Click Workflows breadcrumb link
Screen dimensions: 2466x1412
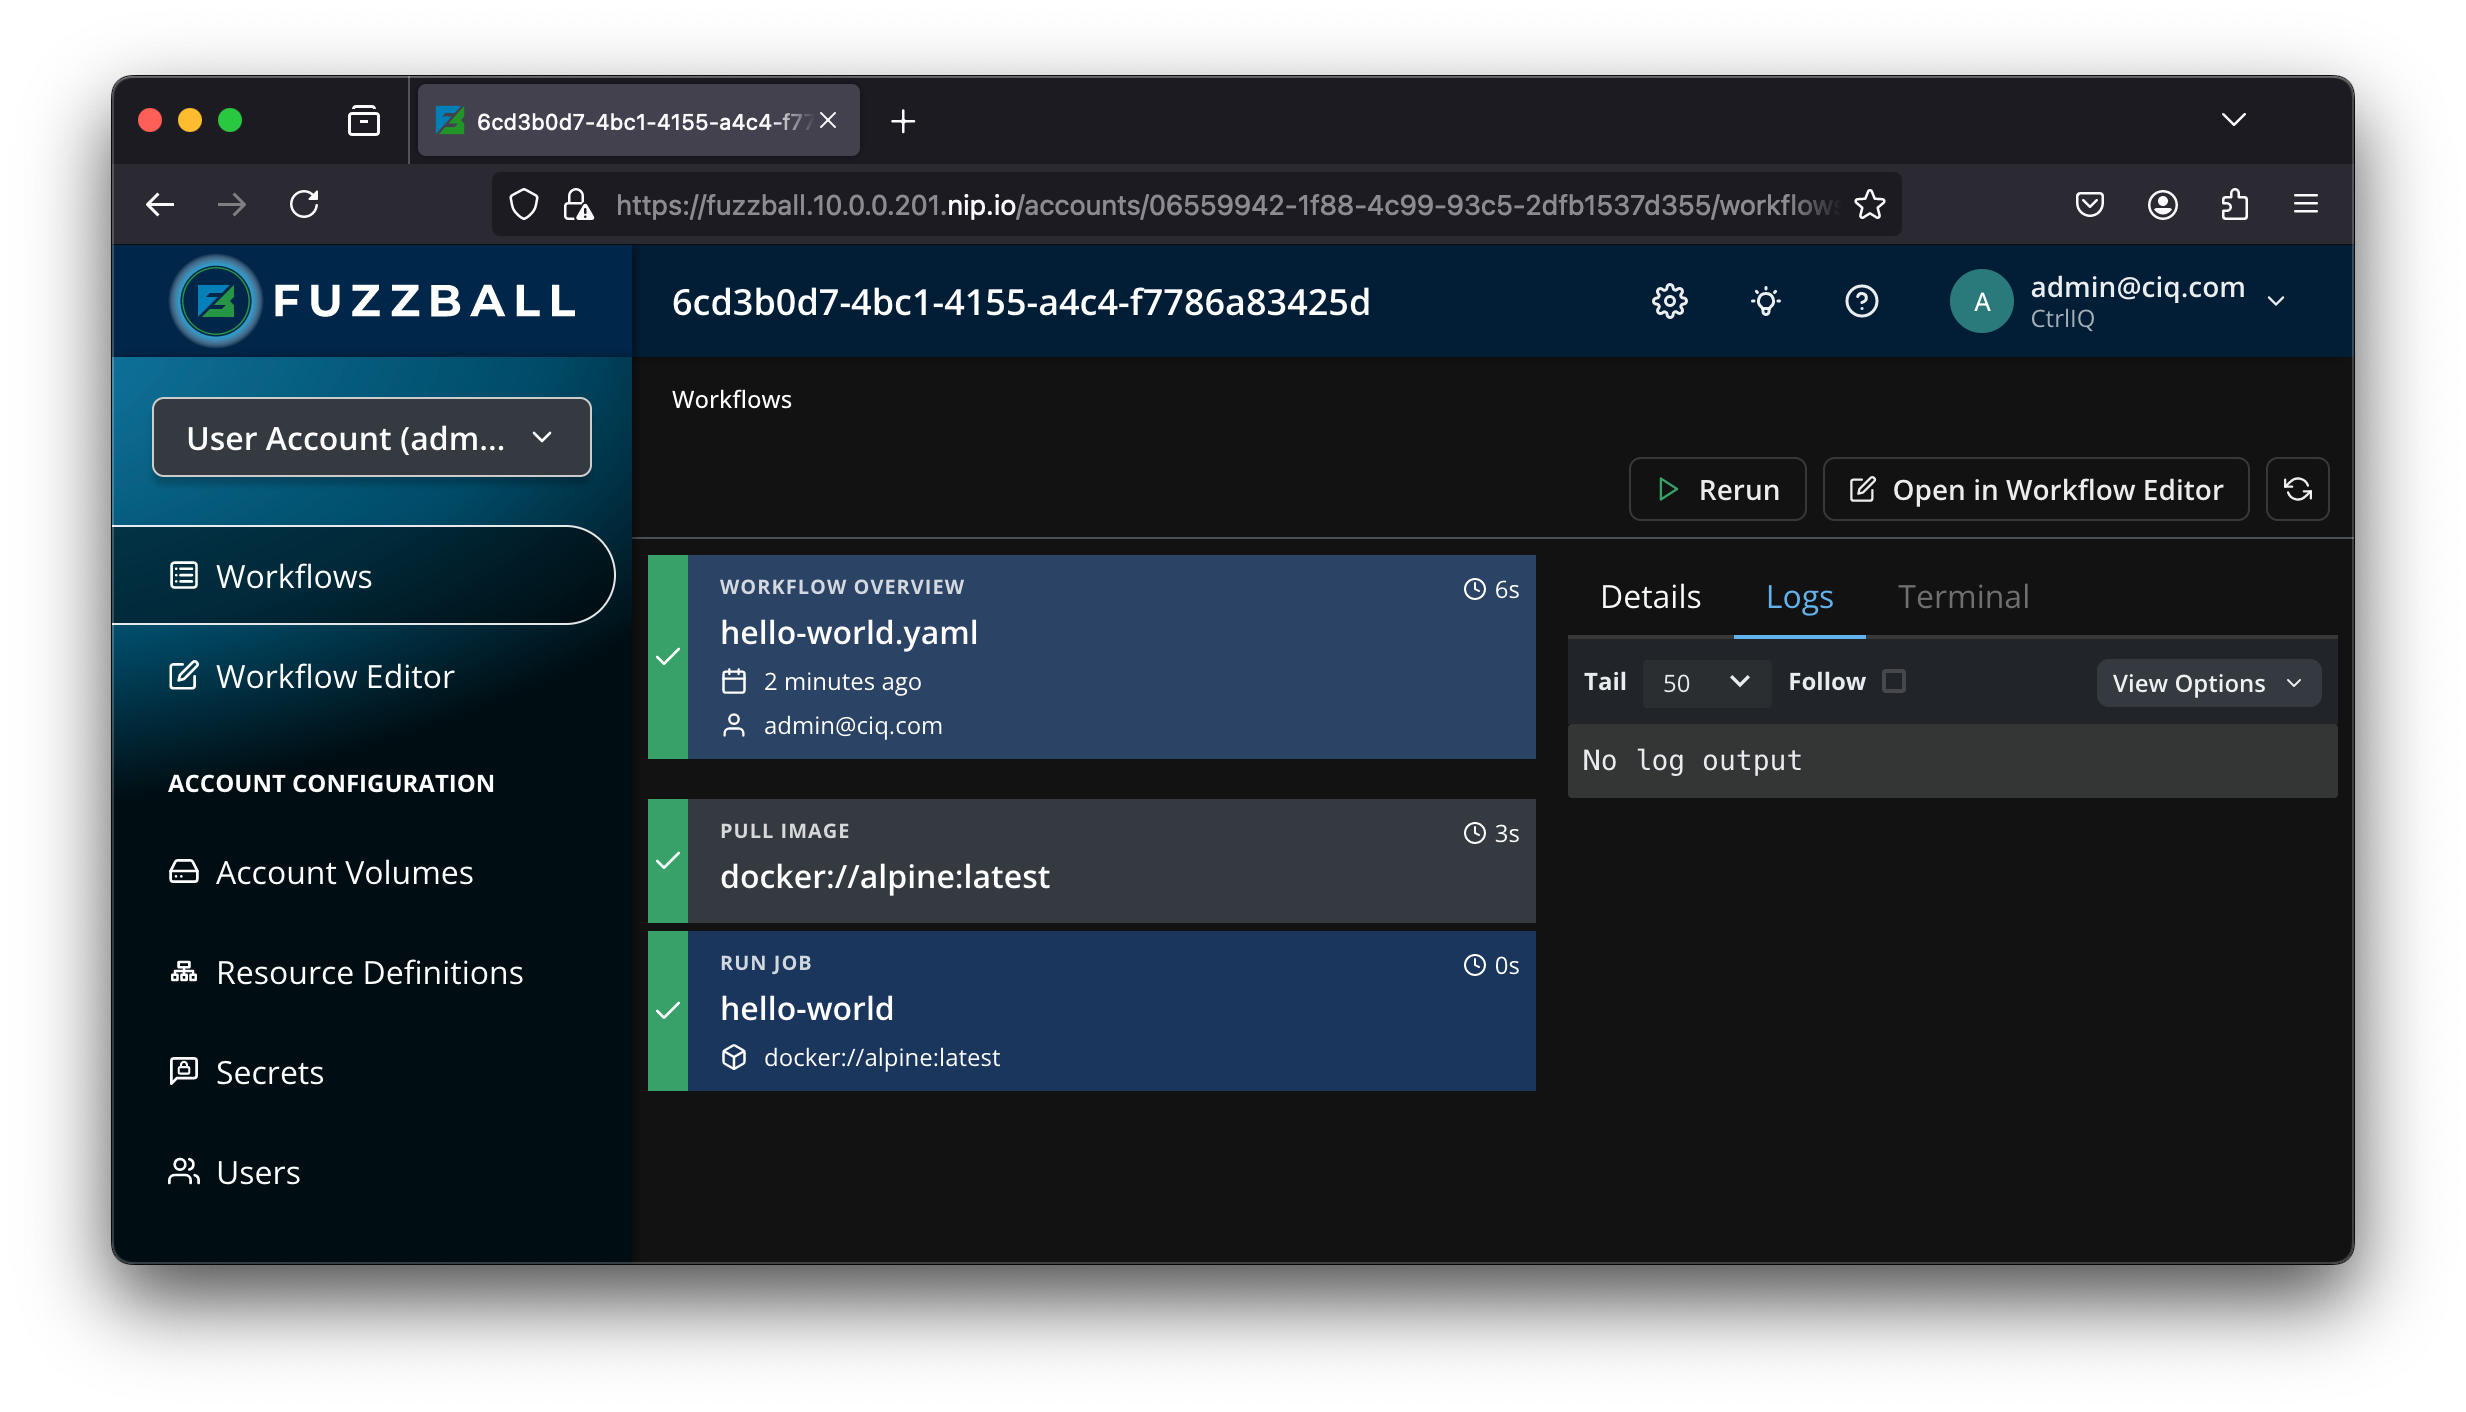tap(732, 399)
